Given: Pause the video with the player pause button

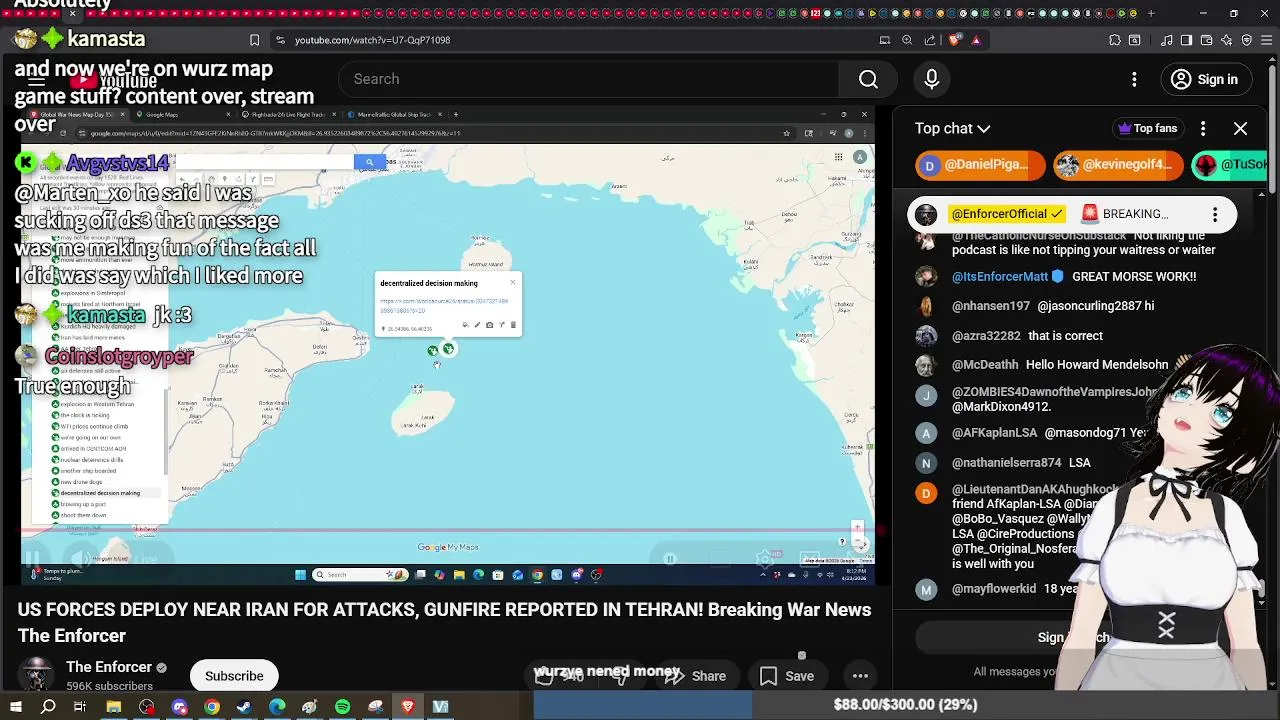Looking at the screenshot, I should (x=32, y=560).
